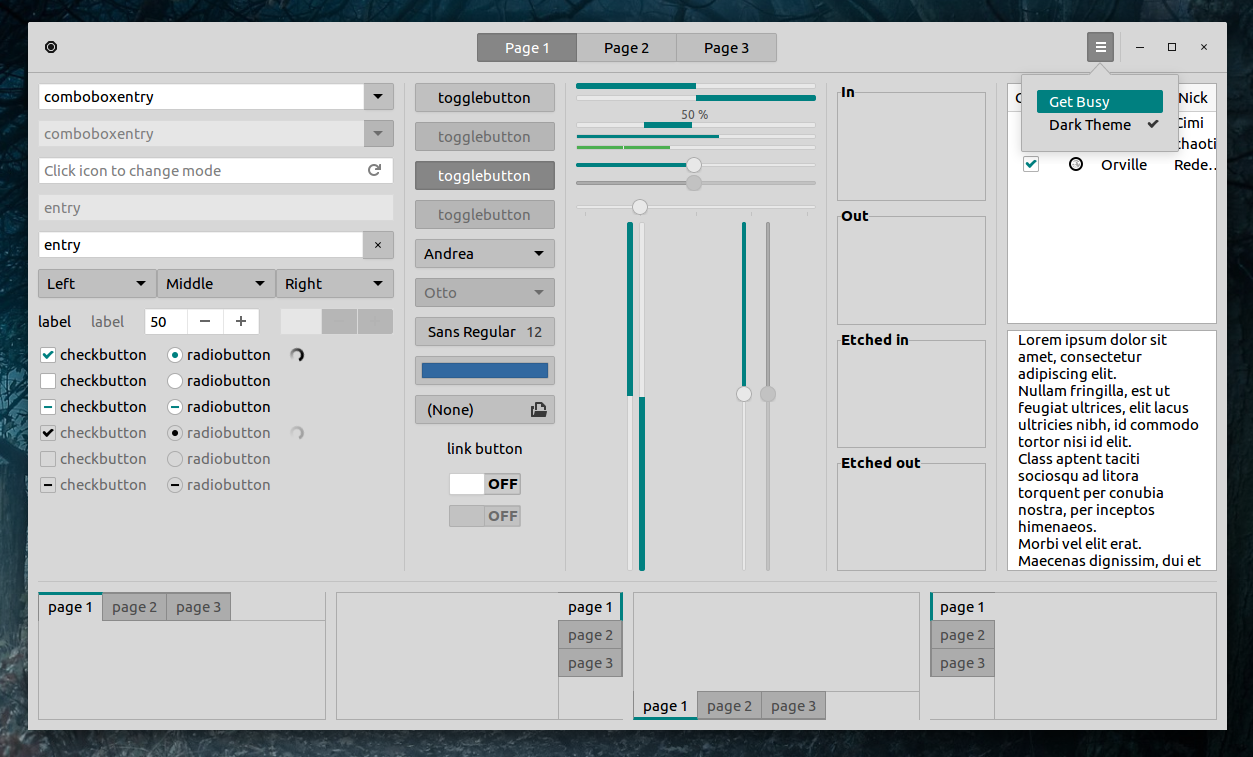Clear the entry using its x icon
The width and height of the screenshot is (1253, 757).
377,245
